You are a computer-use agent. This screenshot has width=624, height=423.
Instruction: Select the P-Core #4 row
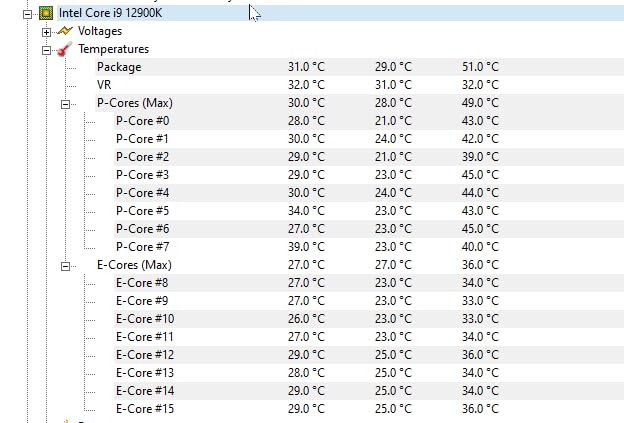pos(369,193)
